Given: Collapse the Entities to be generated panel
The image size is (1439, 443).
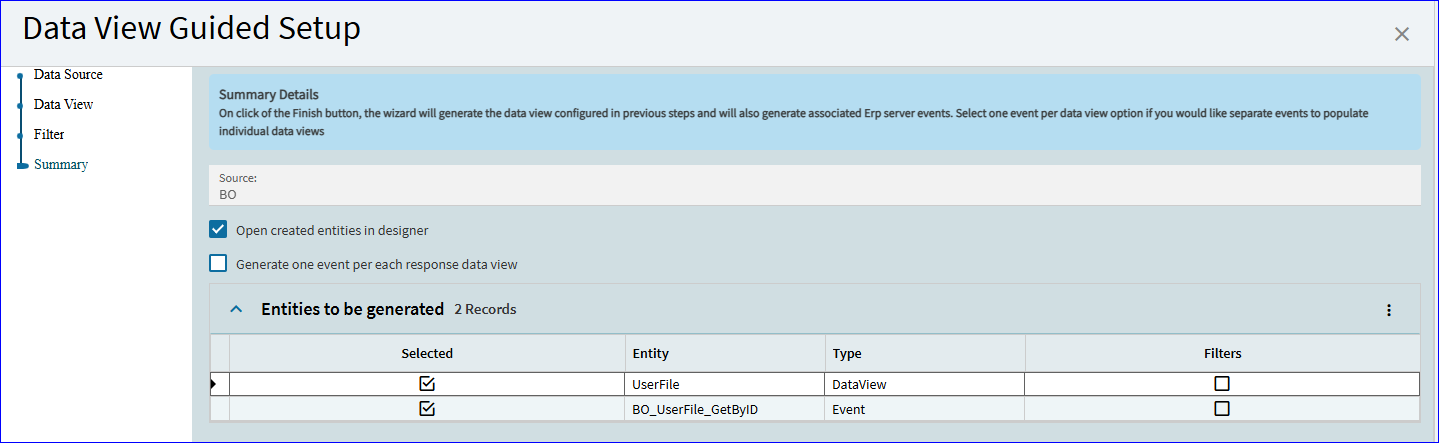Looking at the screenshot, I should pyautogui.click(x=236, y=310).
